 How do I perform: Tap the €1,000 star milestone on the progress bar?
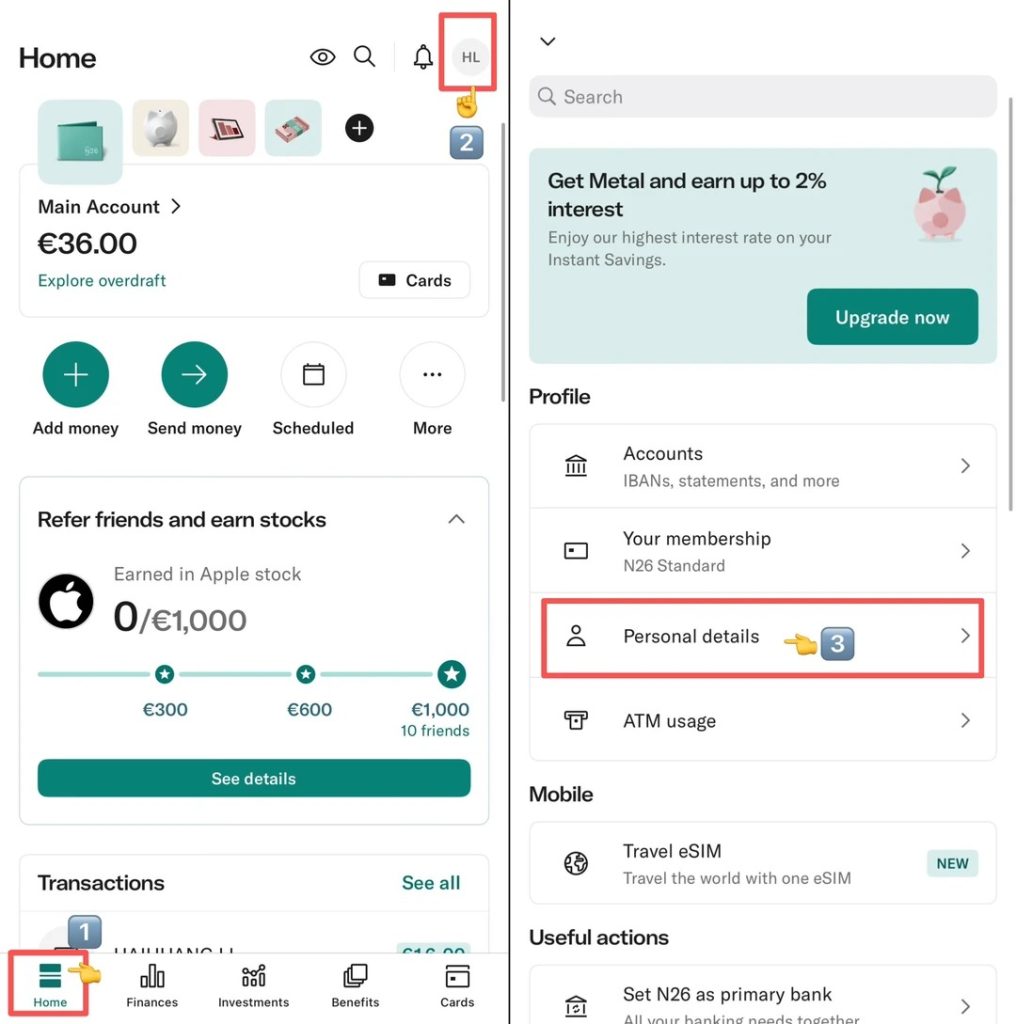tap(452, 674)
